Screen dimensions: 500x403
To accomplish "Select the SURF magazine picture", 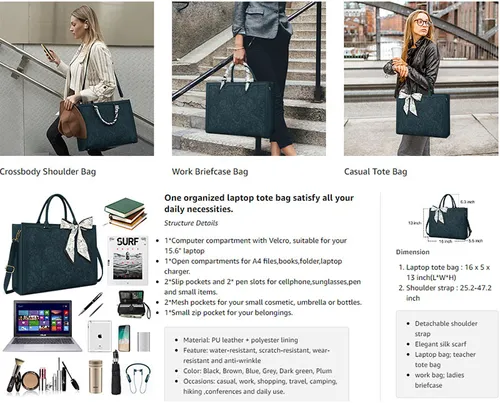I will coord(127,261).
